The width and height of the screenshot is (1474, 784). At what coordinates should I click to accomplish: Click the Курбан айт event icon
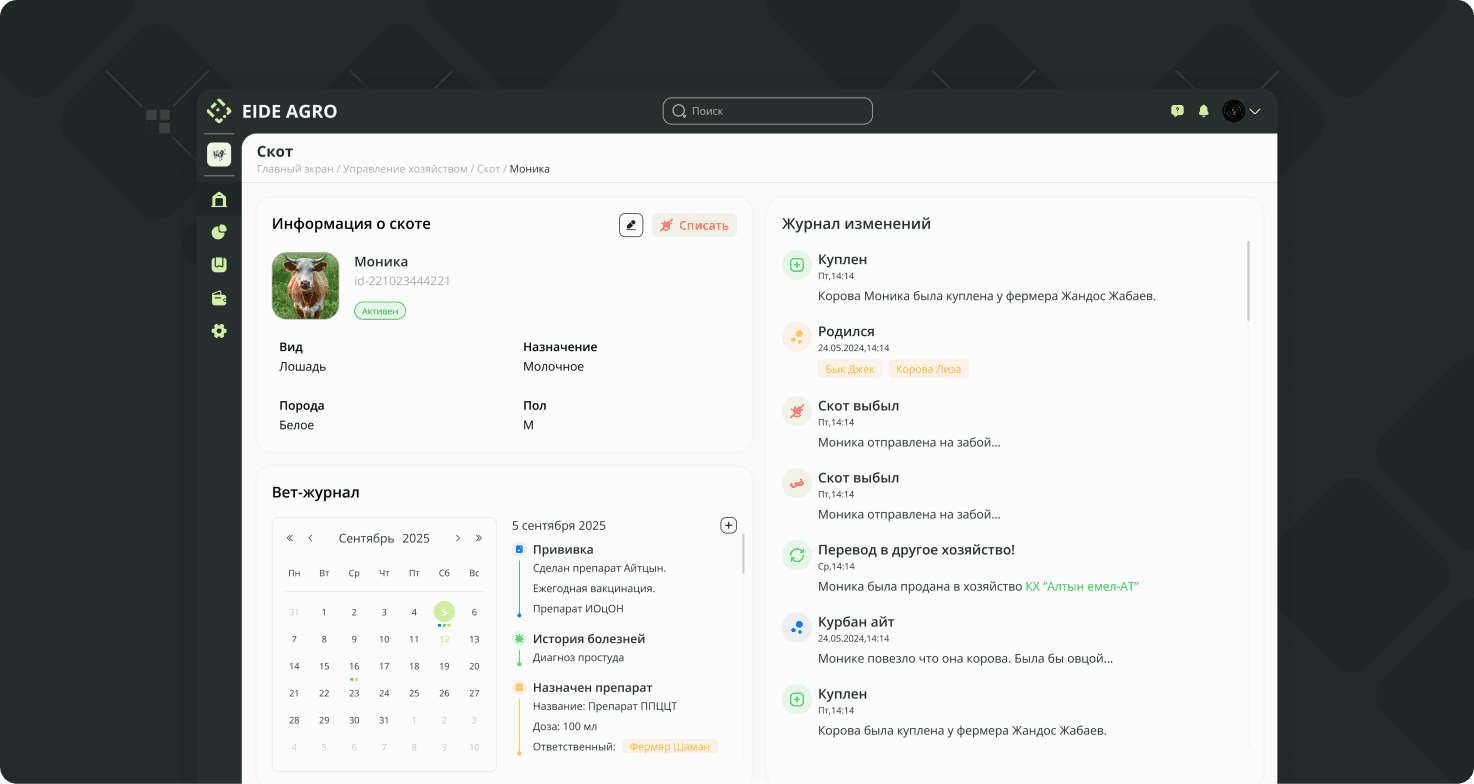point(796,627)
